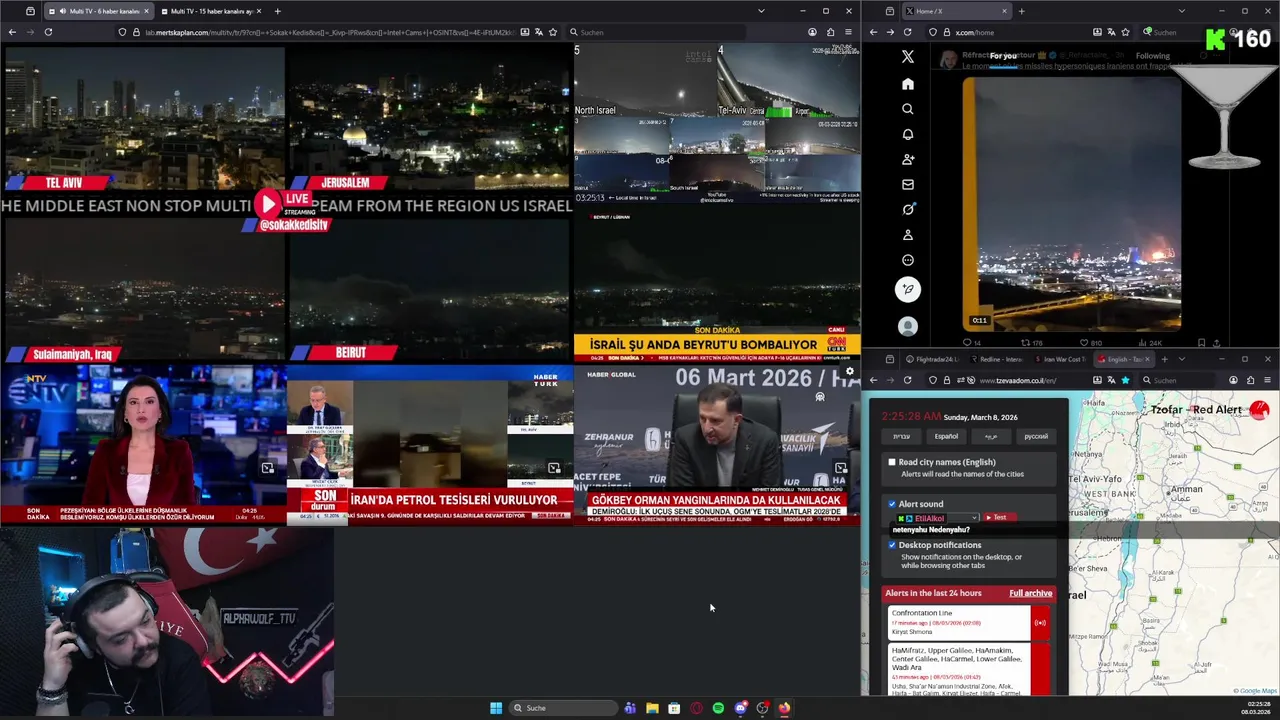Select the 'Following' tab on X

pos(1152,56)
